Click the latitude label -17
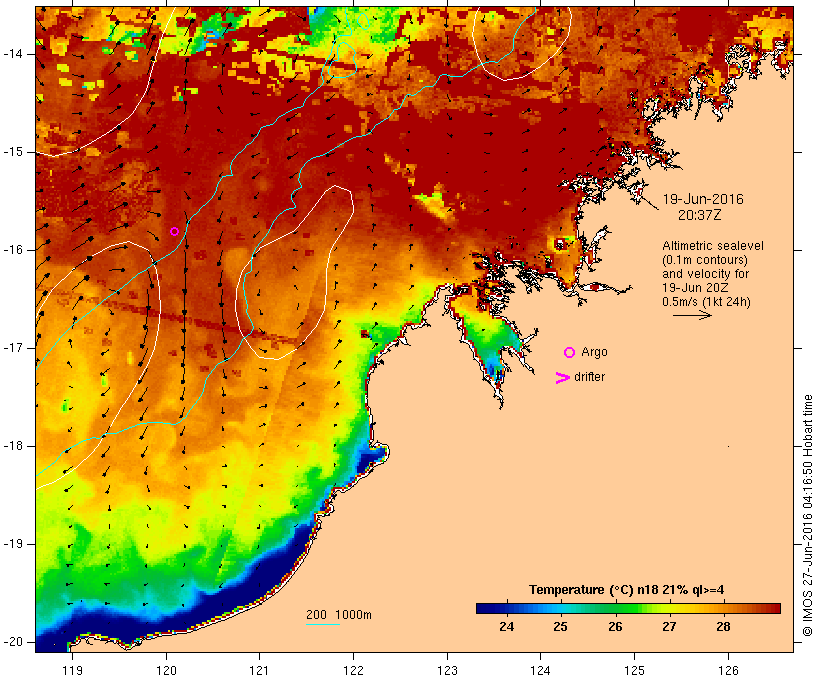This screenshot has height=680, width=820. click(13, 348)
